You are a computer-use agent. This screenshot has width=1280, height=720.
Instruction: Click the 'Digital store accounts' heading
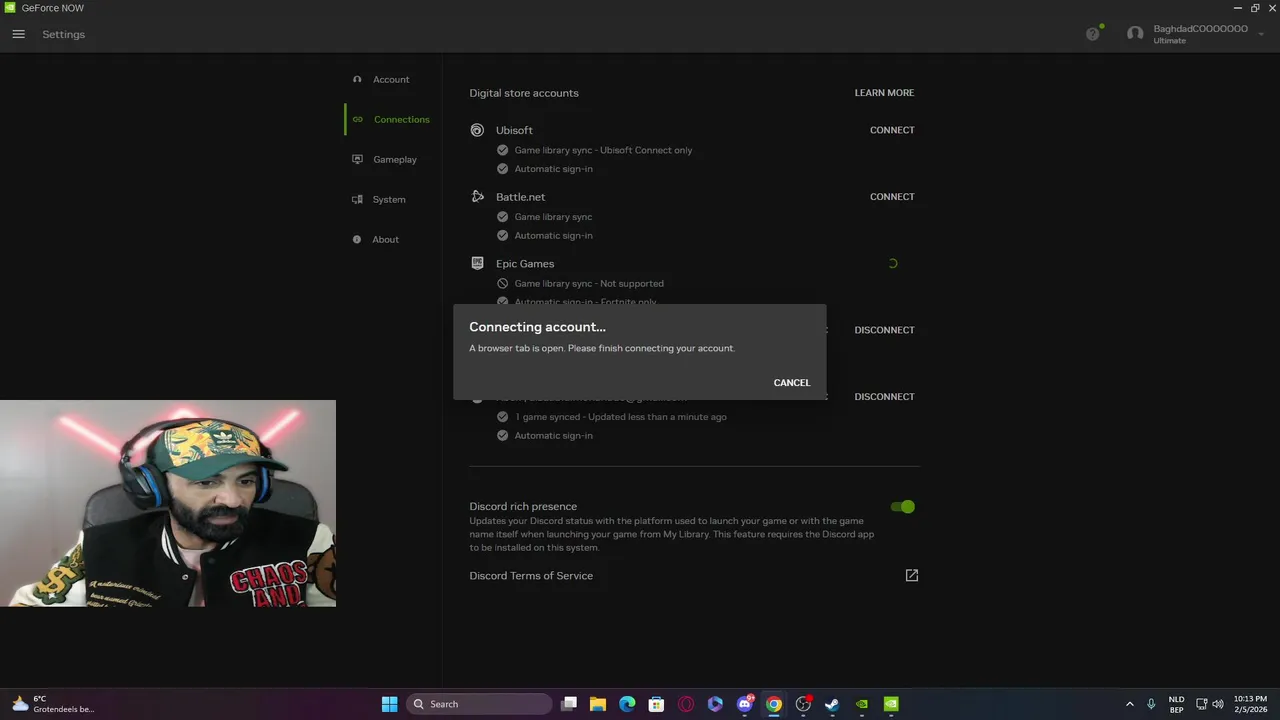[524, 93]
